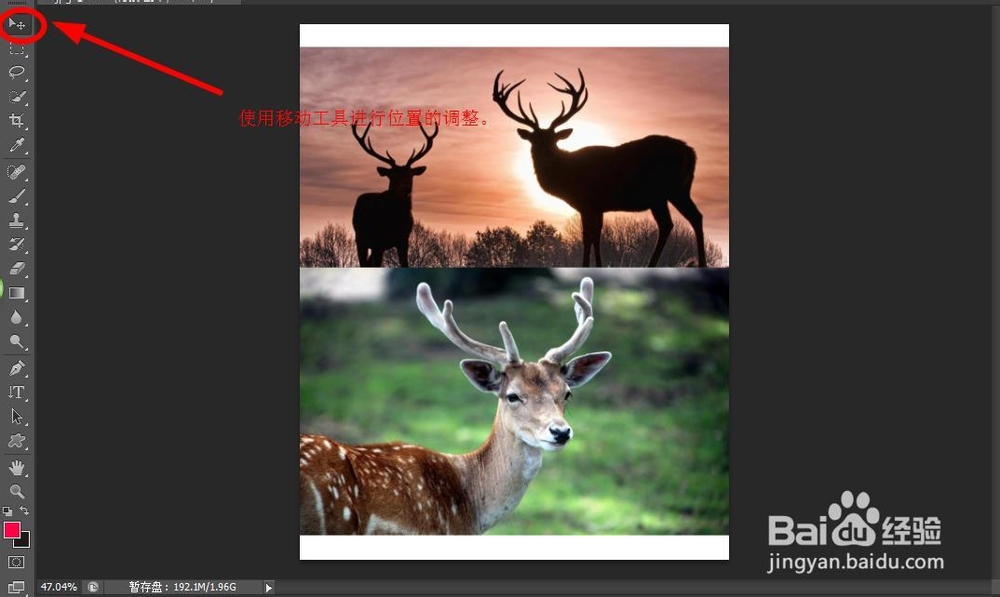Click the status bar preview icon beside zoom
Image resolution: width=1000 pixels, height=597 pixels.
click(x=93, y=587)
